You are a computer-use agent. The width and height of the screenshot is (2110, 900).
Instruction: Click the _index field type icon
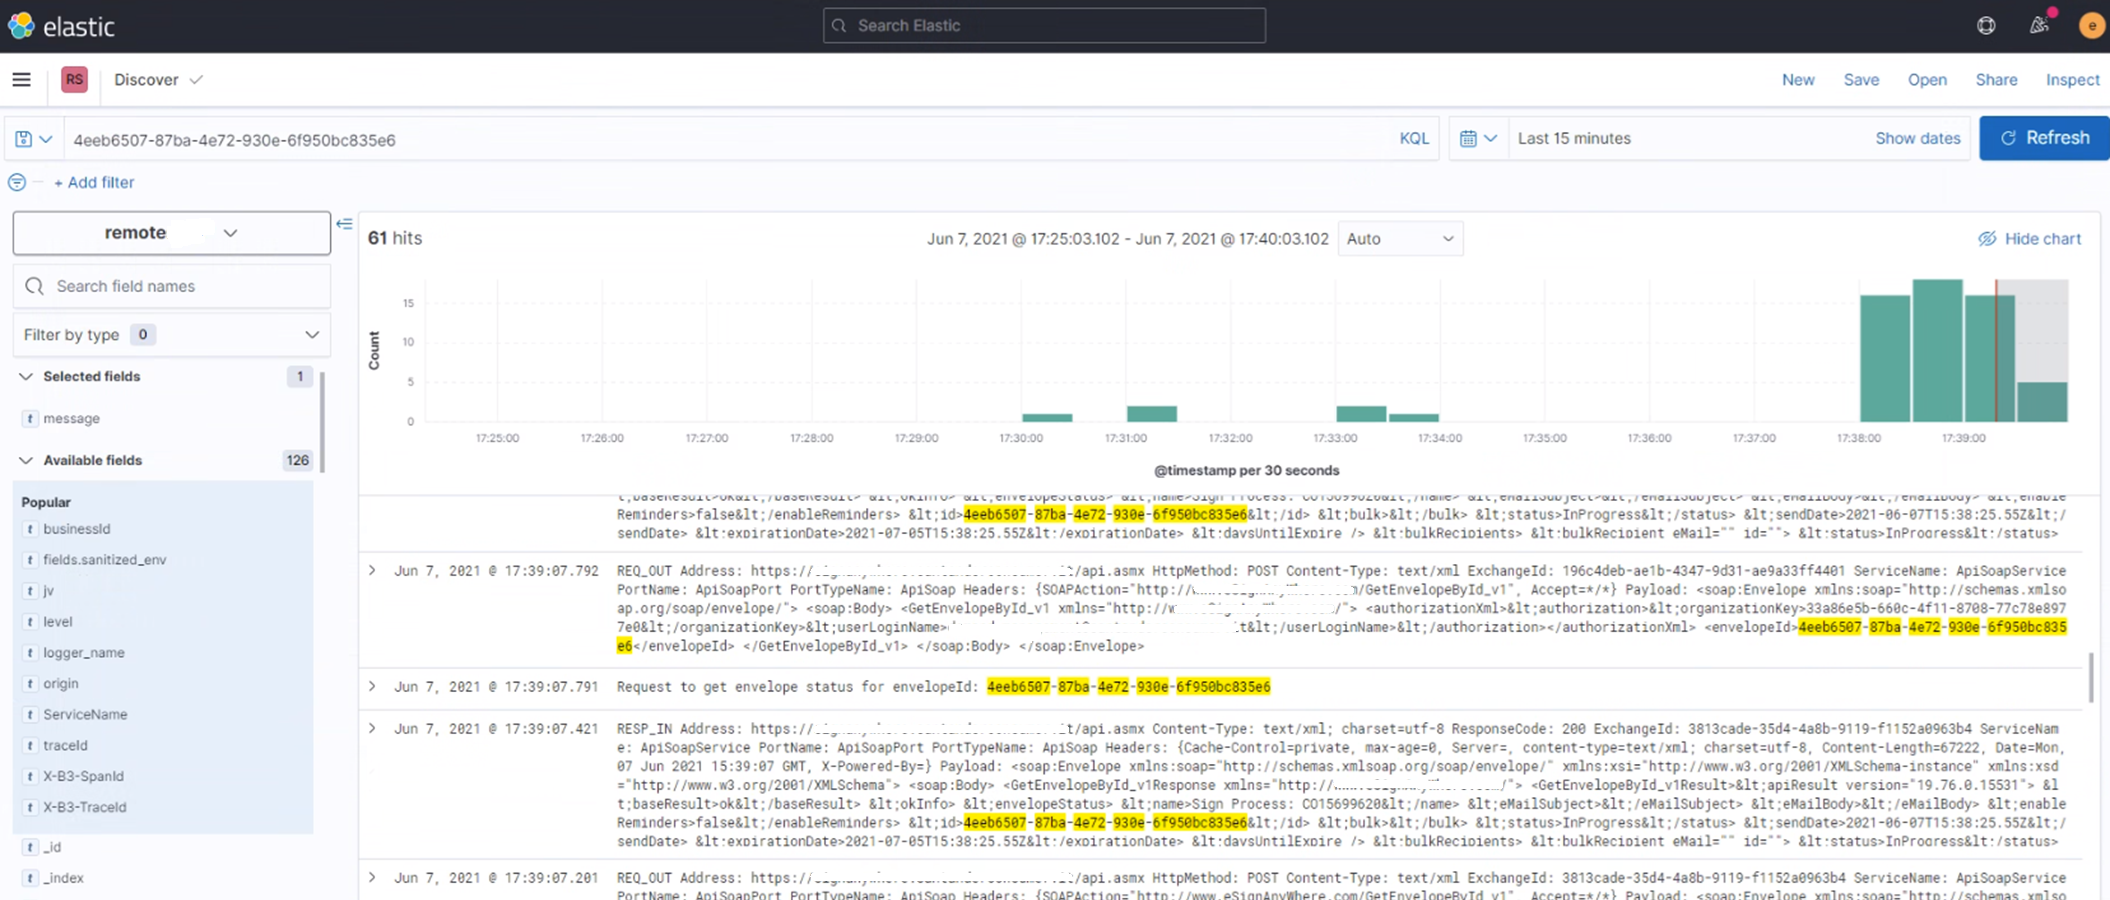[x=30, y=878]
